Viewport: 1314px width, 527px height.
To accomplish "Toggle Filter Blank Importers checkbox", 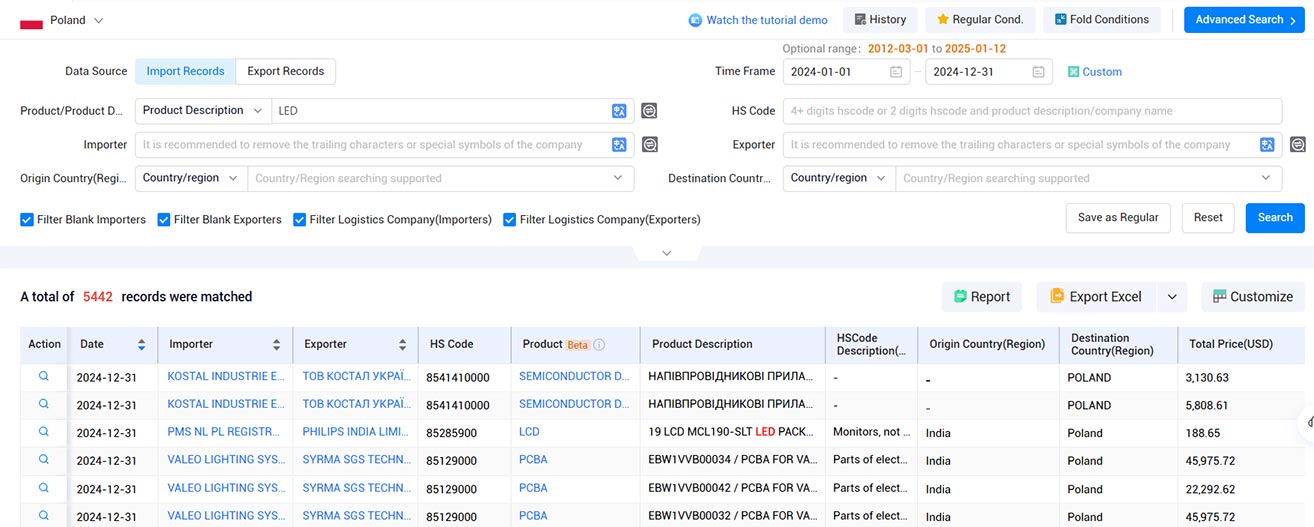I will (27, 219).
